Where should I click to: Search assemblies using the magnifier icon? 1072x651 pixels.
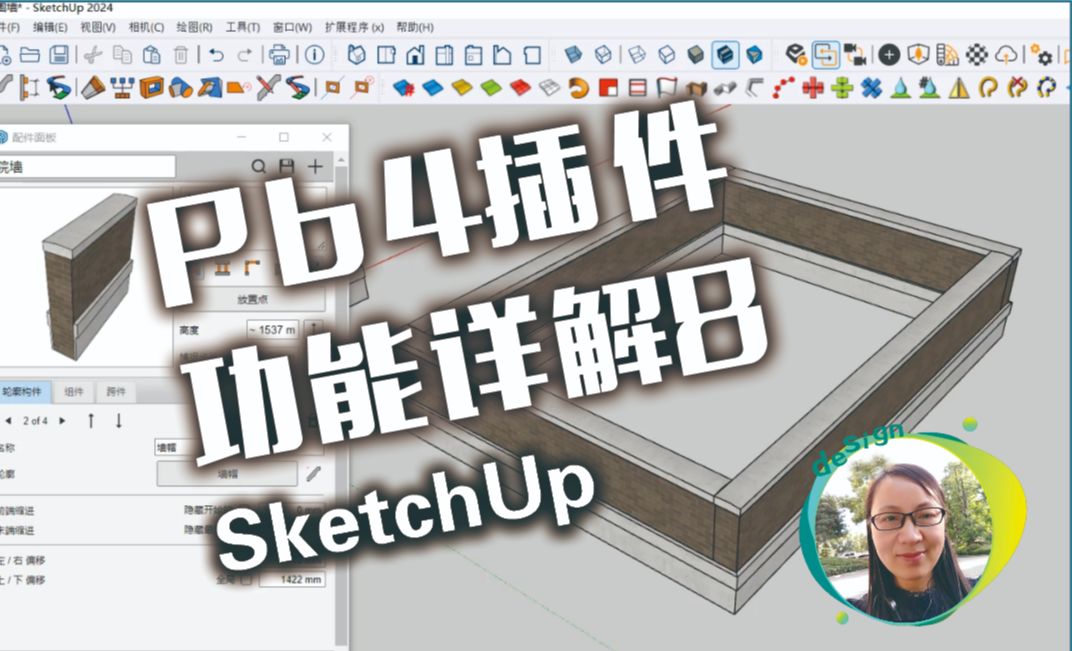click(260, 166)
